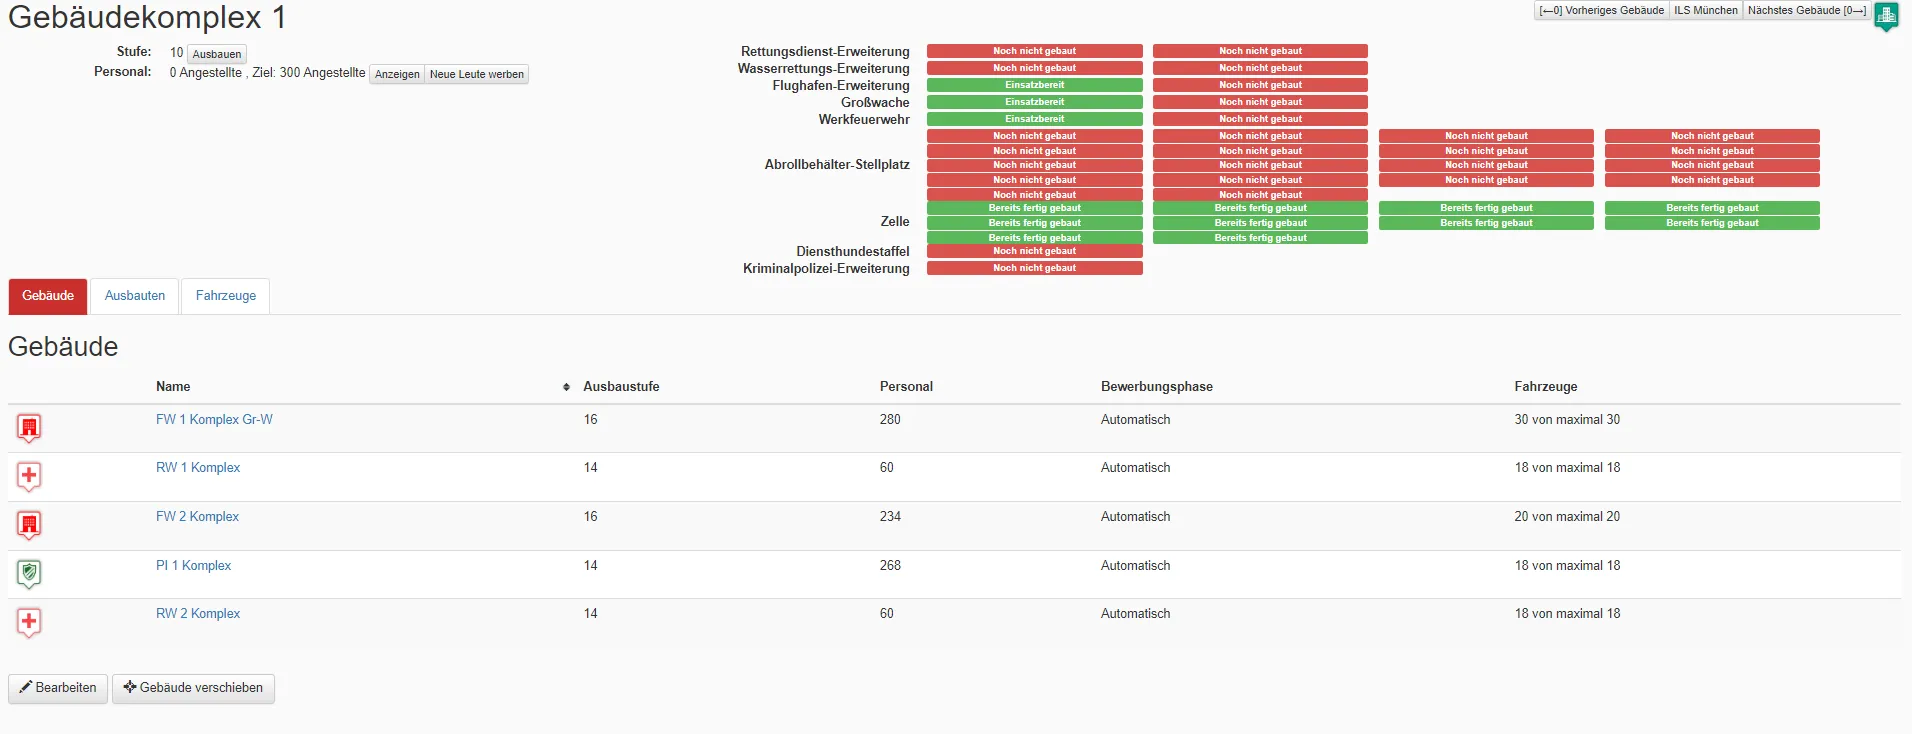
Task: Sort the table by the Name column sort arrow
Action: click(x=566, y=387)
